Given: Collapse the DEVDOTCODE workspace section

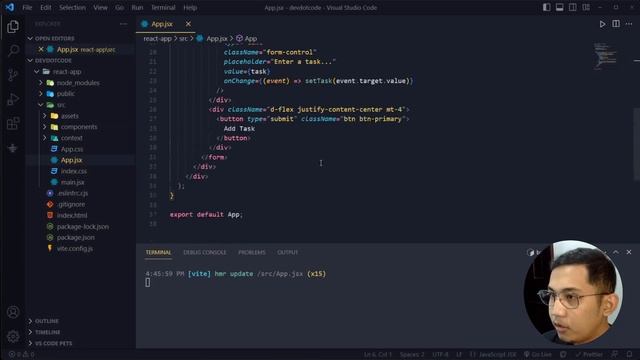Looking at the screenshot, I should pyautogui.click(x=30, y=60).
